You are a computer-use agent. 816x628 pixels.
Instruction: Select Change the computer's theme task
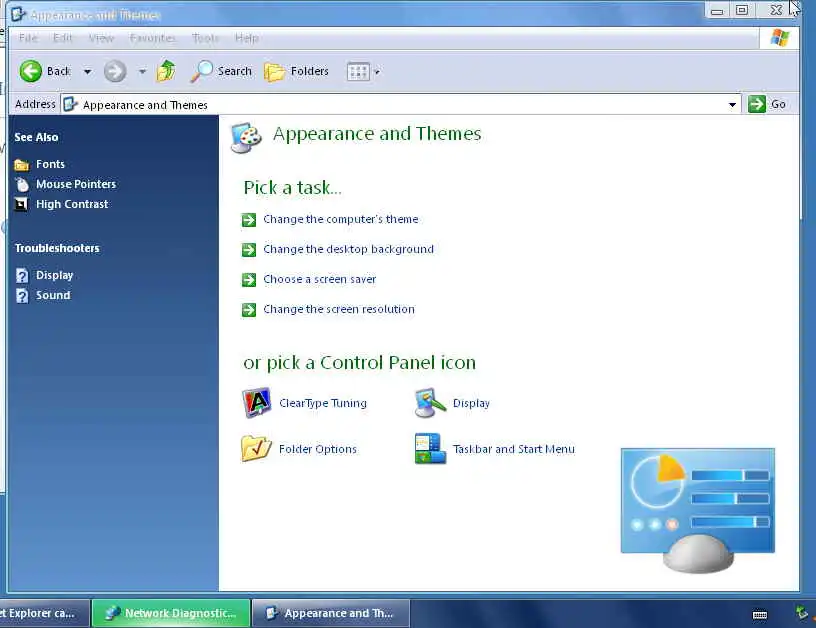[x=341, y=219]
